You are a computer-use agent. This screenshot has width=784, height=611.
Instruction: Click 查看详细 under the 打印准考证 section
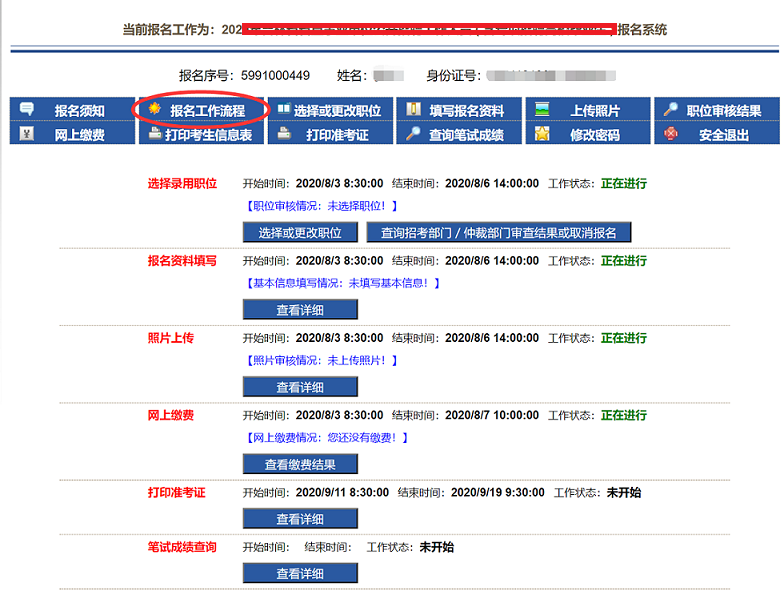tap(300, 519)
